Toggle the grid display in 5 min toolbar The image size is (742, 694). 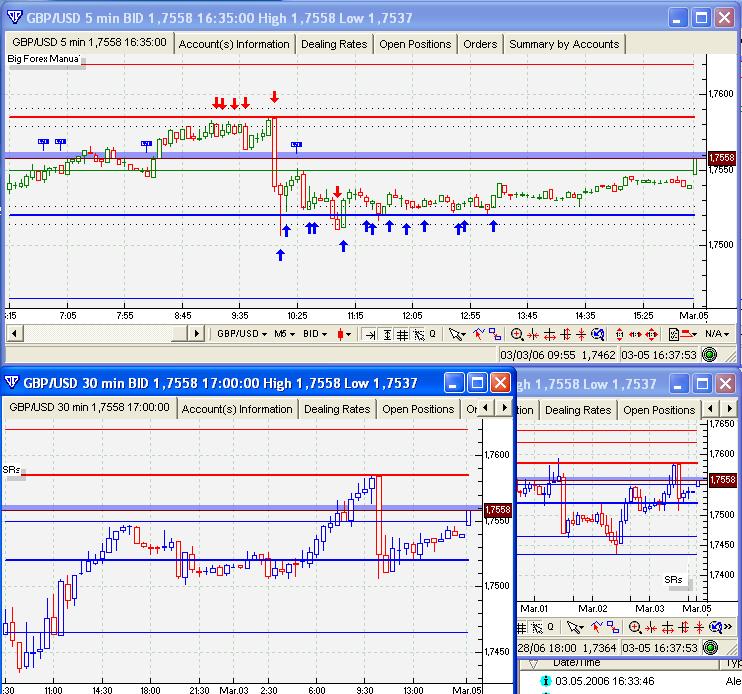tap(402, 334)
